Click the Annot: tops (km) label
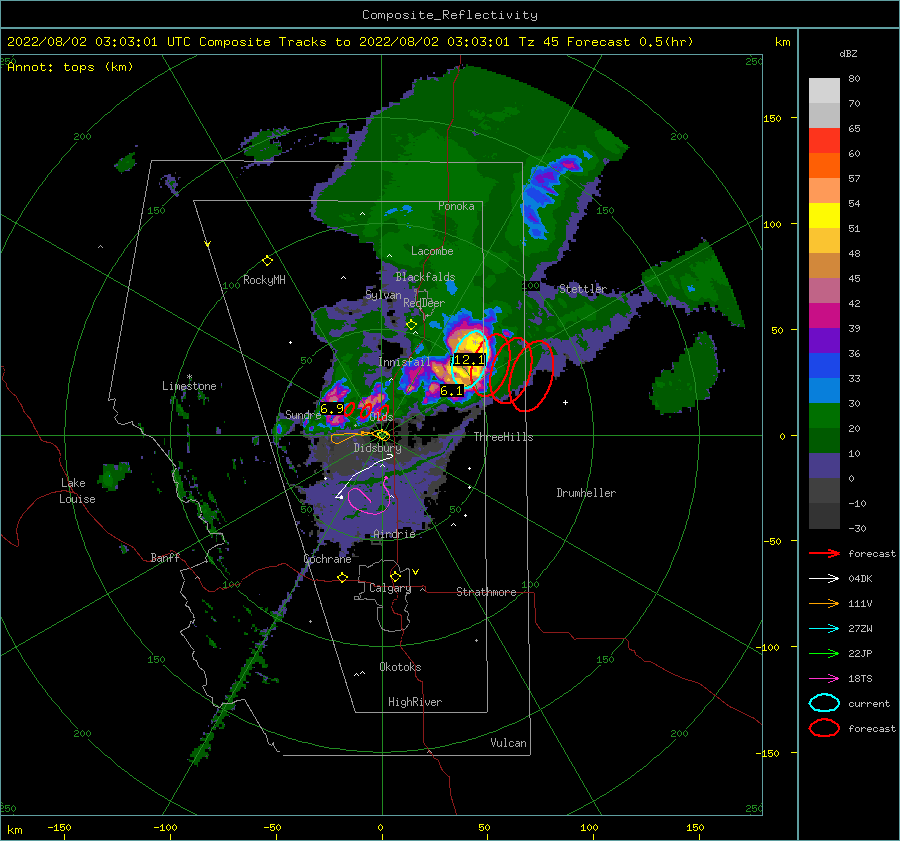 [70, 67]
